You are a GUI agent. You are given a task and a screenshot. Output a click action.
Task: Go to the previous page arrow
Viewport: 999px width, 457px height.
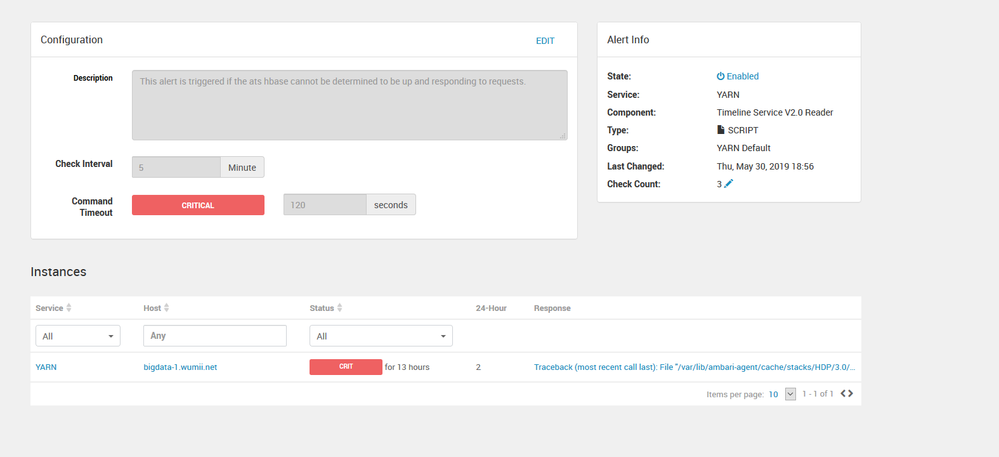[843, 394]
